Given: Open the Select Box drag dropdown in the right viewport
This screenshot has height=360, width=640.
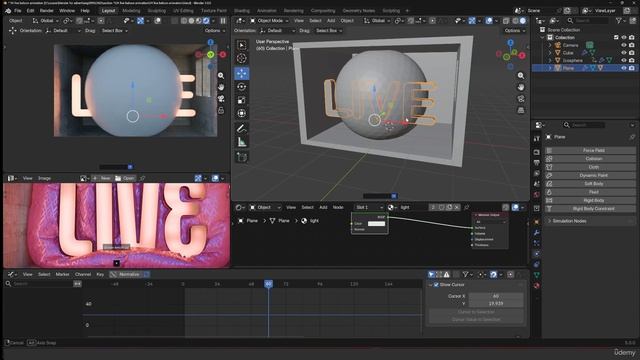Looking at the screenshot, I should tap(329, 31).
